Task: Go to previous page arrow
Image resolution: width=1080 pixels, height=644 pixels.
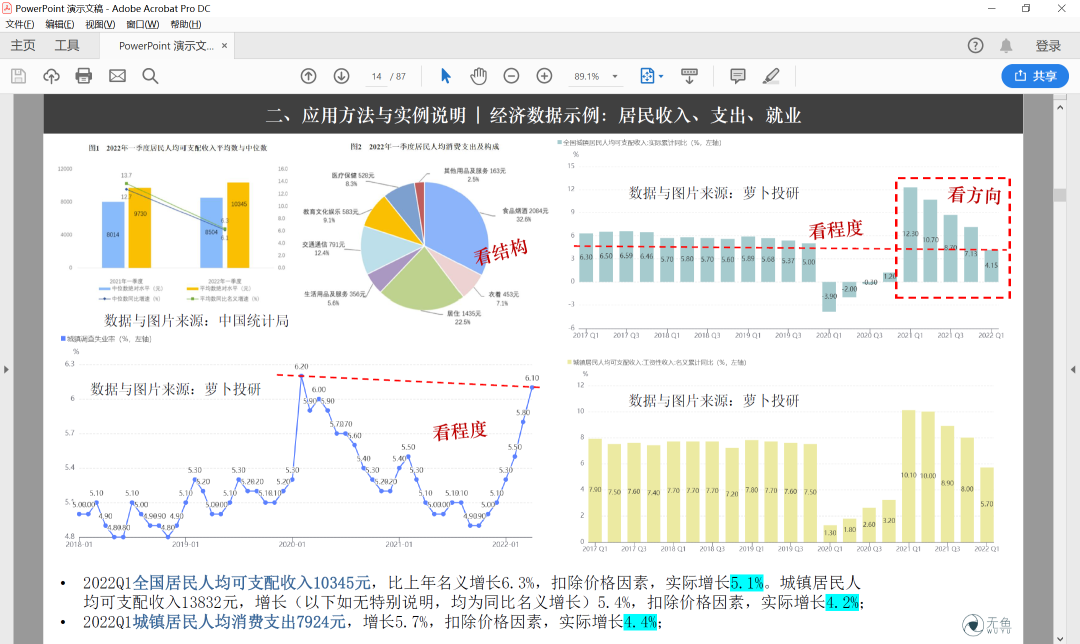Action: coord(309,76)
